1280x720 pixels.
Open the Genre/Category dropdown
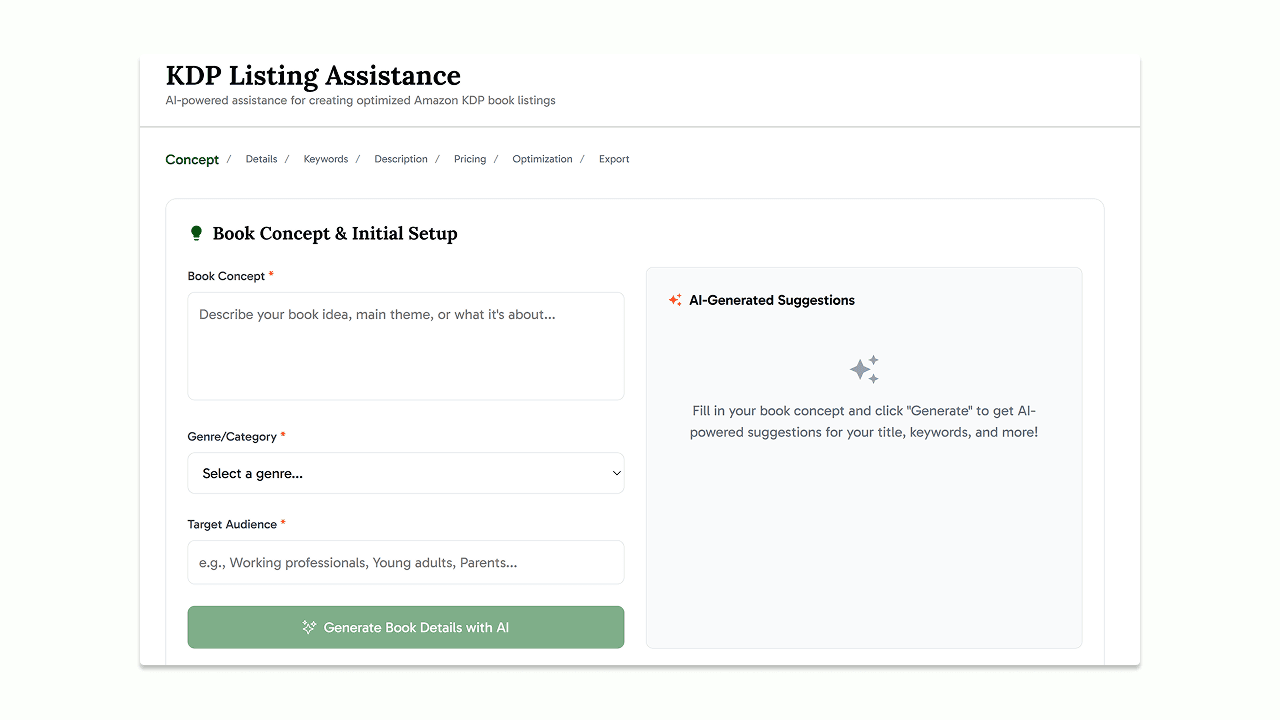tap(405, 473)
